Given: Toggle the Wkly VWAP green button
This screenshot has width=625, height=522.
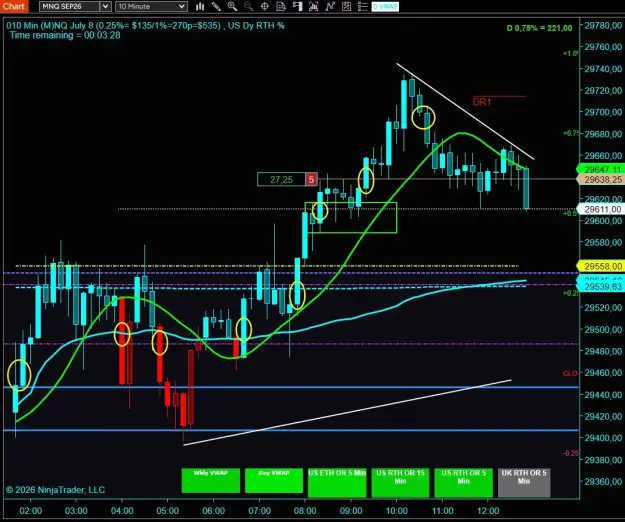Looking at the screenshot, I should coord(210,480).
